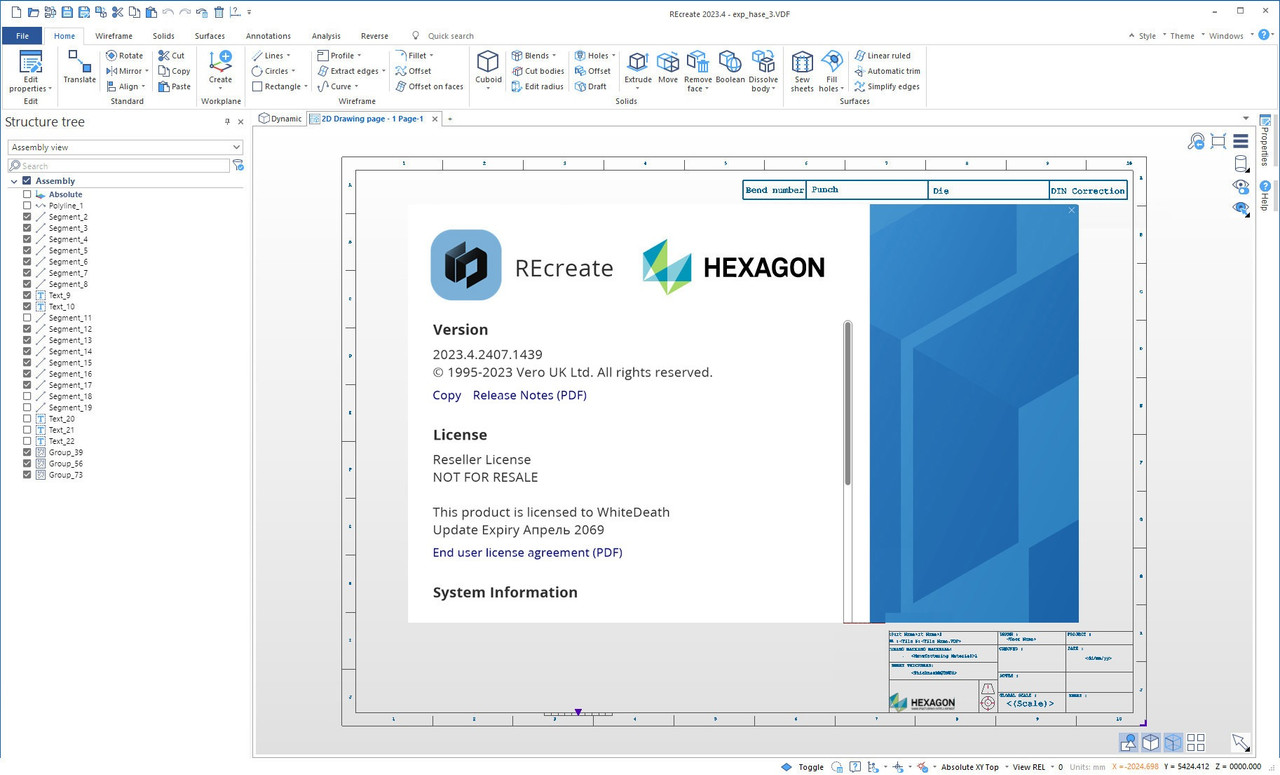The image size is (1280, 775).
Task: Open the Release Notes (PDF) link
Action: pyautogui.click(x=530, y=395)
